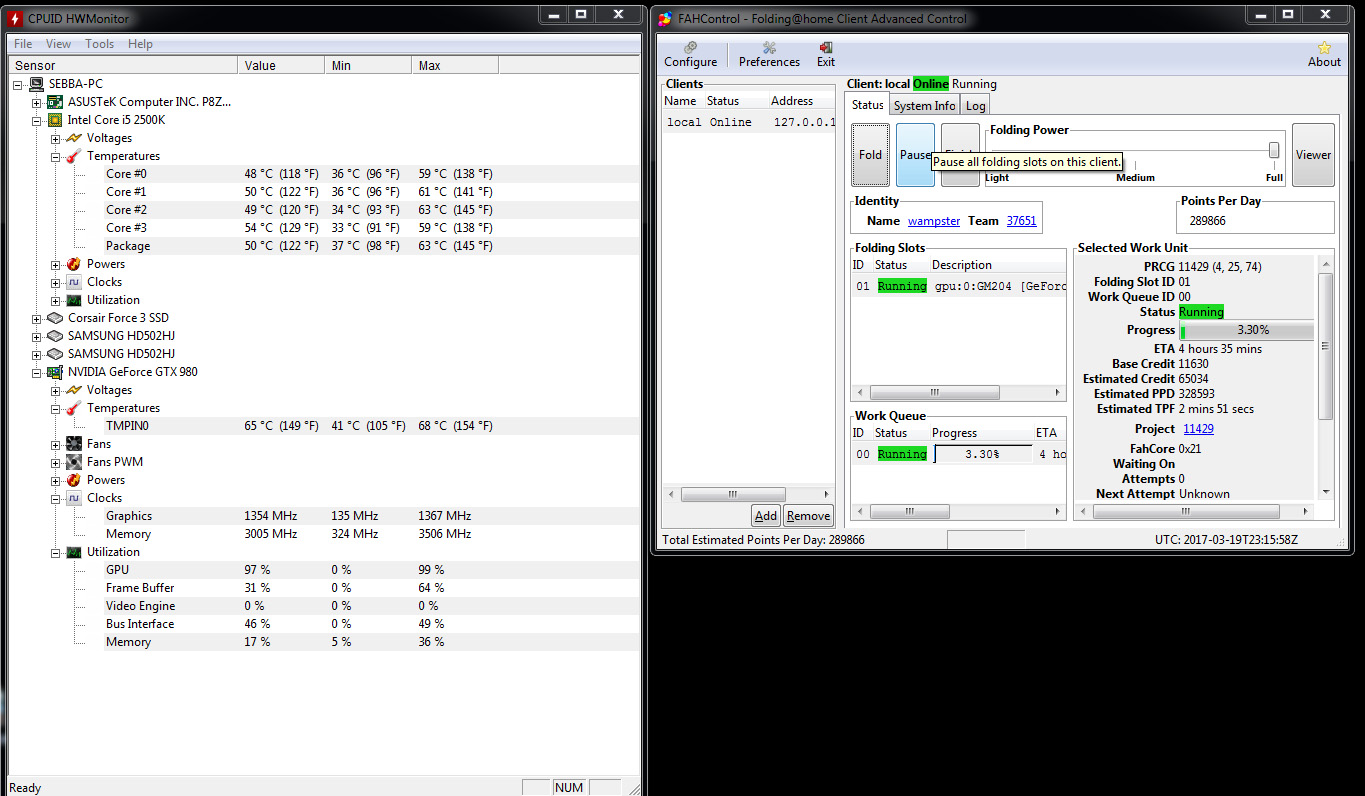The image size is (1365, 796).
Task: Open the wampster identity link
Action: (x=934, y=221)
